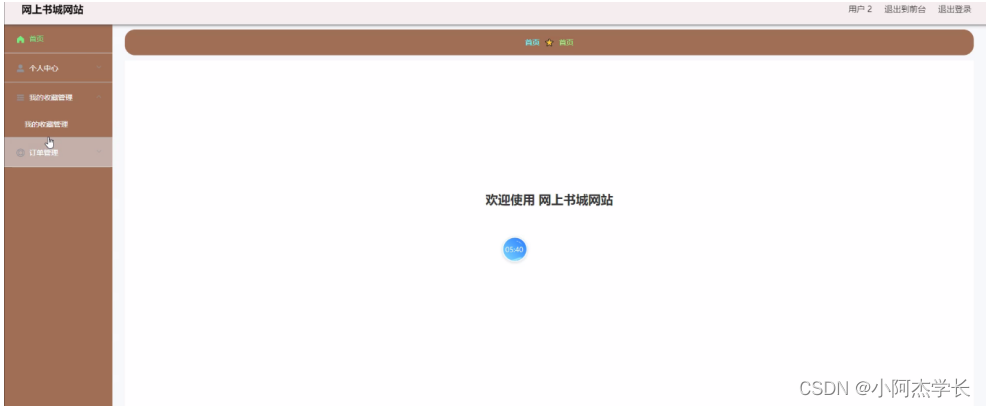Image resolution: width=986 pixels, height=407 pixels.
Task: Click the 我的收藏管理 list icon
Action: click(x=20, y=97)
